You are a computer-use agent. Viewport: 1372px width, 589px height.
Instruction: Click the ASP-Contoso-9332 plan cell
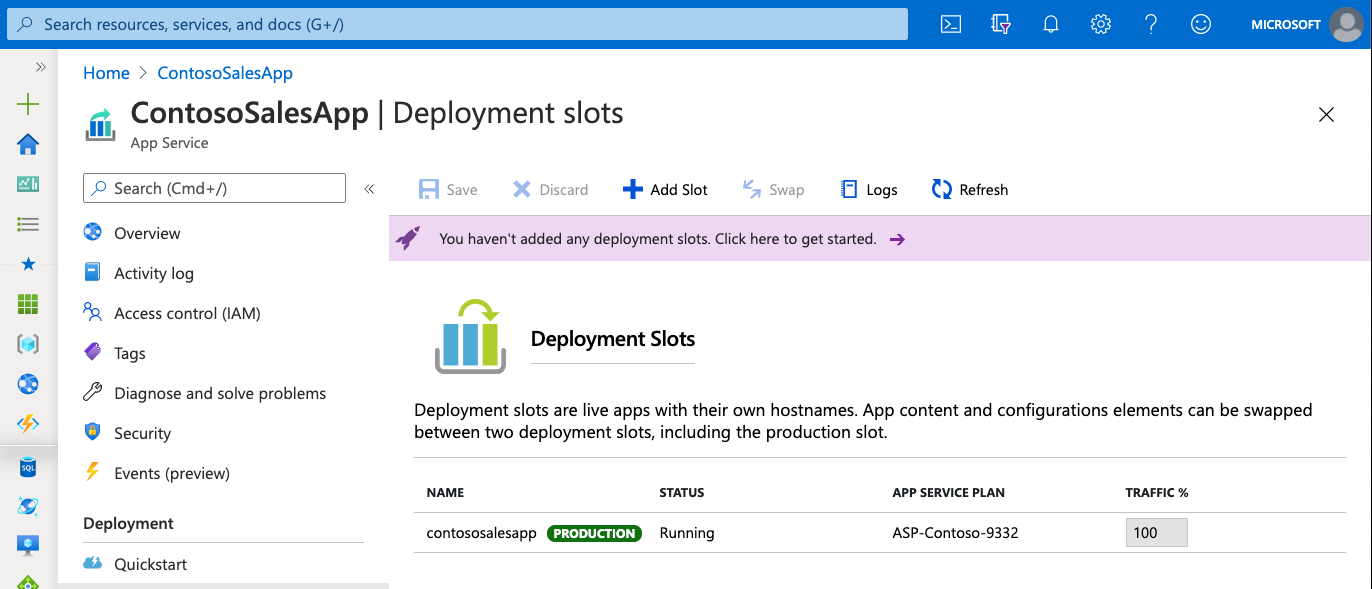pos(955,533)
